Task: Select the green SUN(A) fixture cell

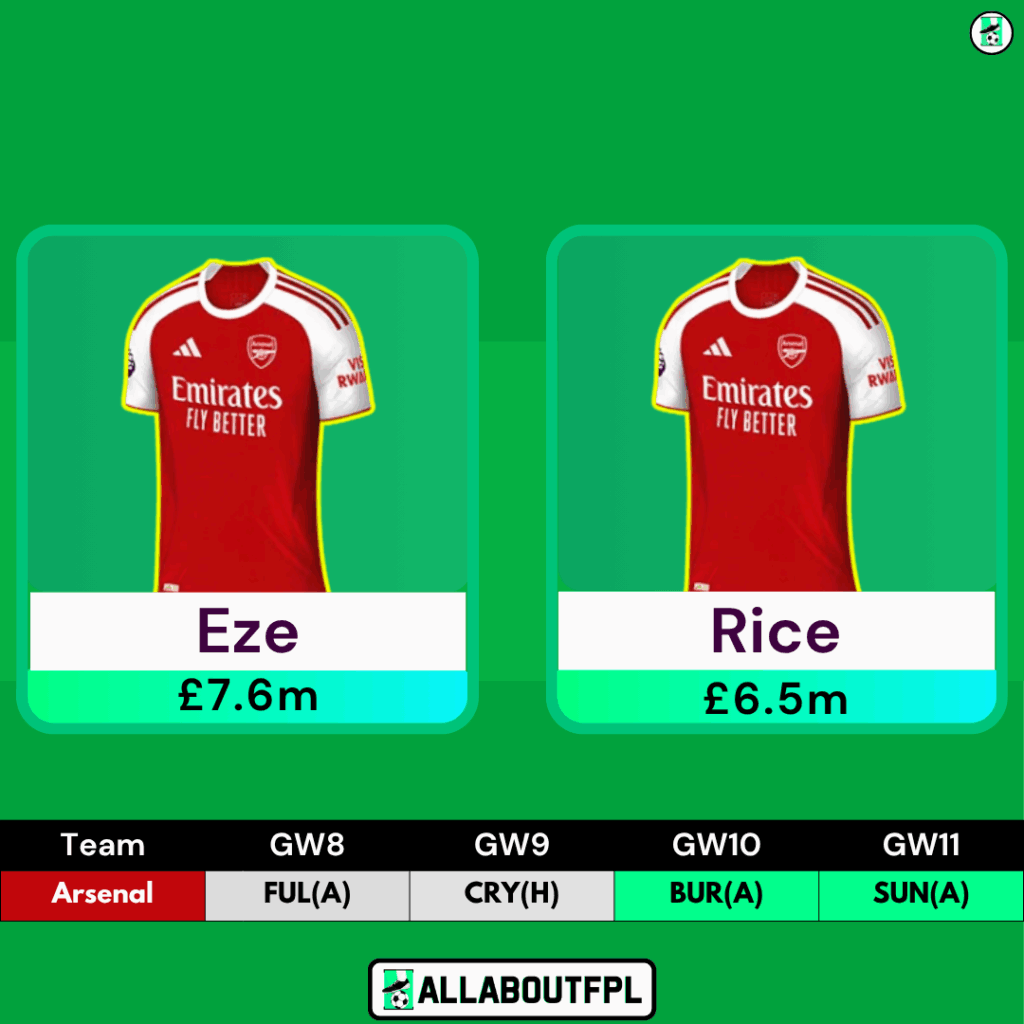Action: click(921, 895)
